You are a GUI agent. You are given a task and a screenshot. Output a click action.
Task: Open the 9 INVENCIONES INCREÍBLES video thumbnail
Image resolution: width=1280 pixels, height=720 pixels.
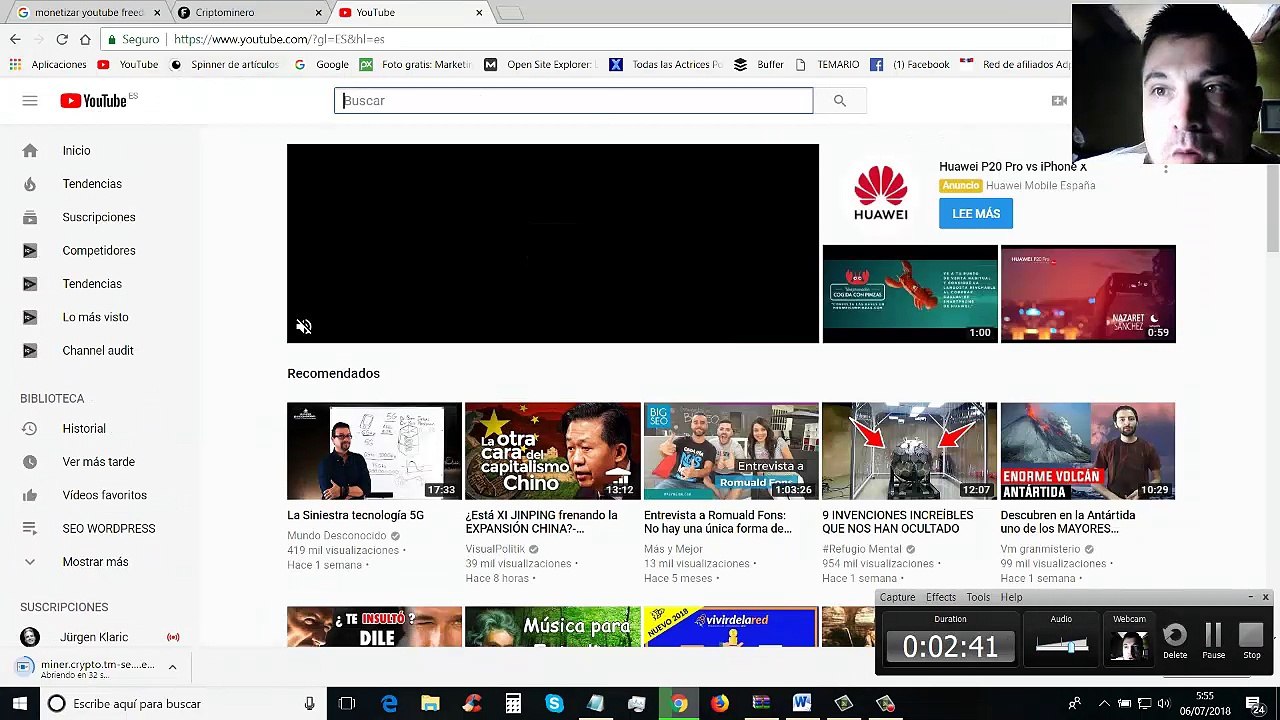pyautogui.click(x=909, y=451)
